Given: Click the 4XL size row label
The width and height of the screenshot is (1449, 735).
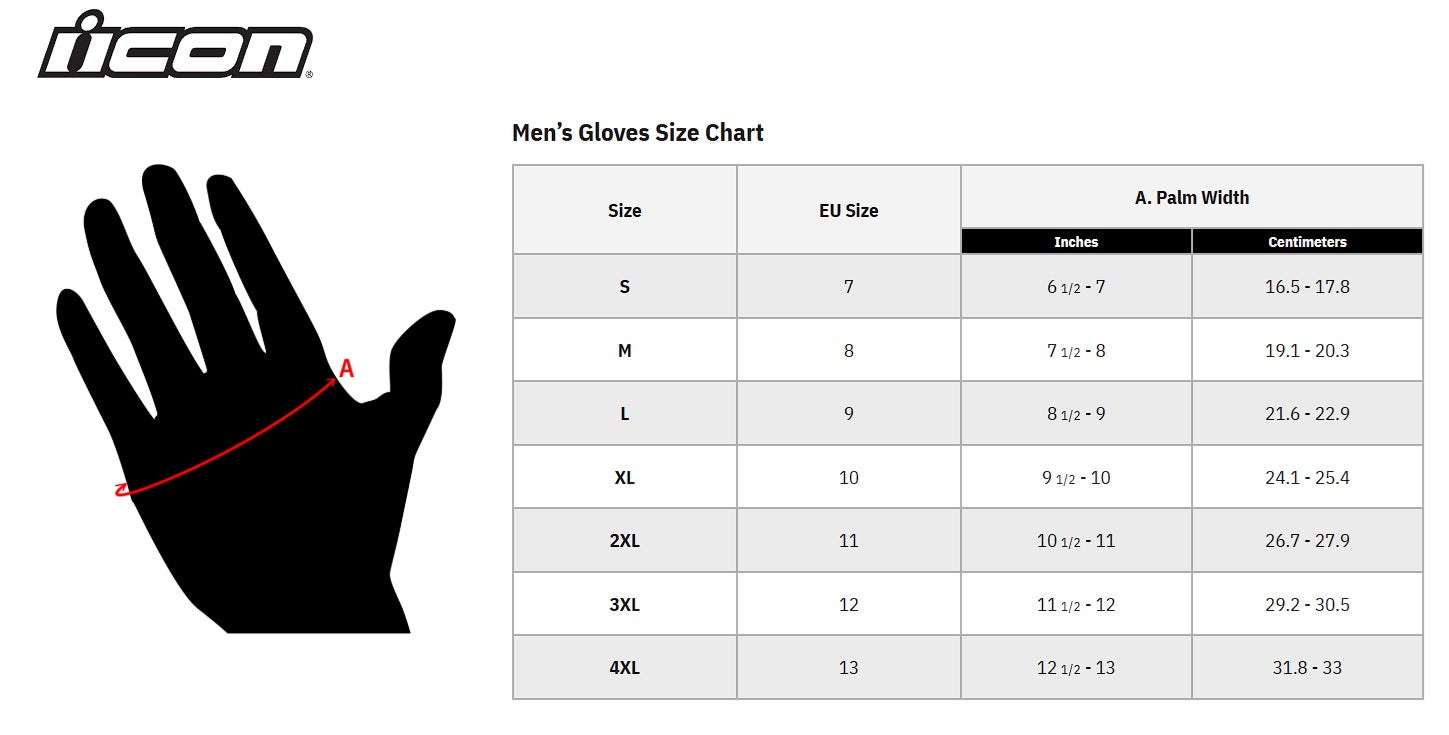Looking at the screenshot, I should click(x=624, y=668).
